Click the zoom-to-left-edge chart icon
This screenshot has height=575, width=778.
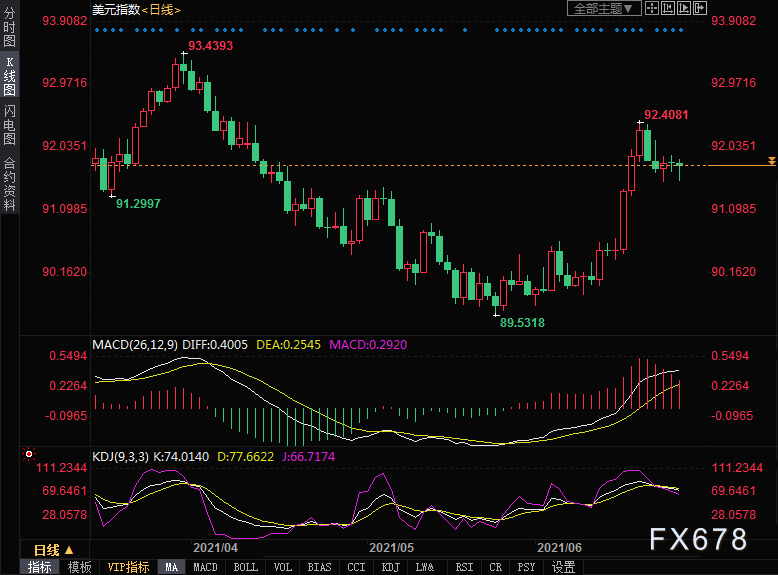pos(668,8)
